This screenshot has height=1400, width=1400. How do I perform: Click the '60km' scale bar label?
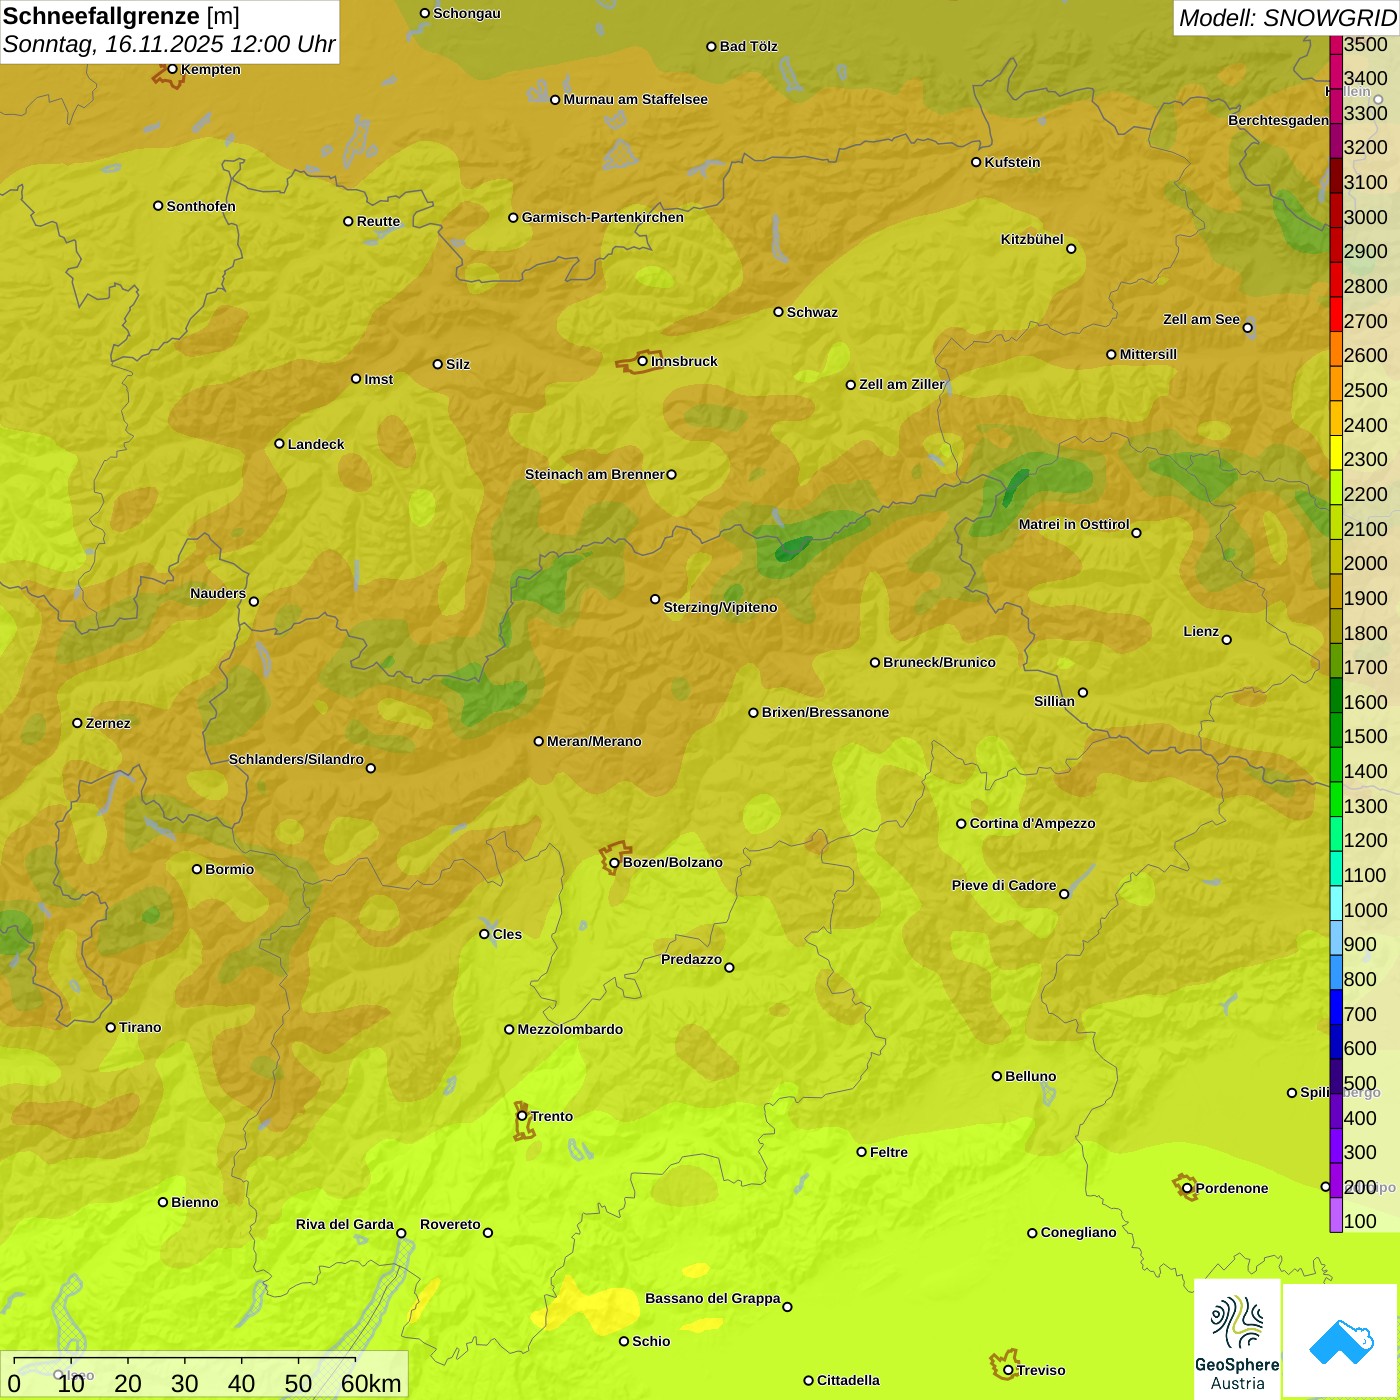tap(371, 1383)
